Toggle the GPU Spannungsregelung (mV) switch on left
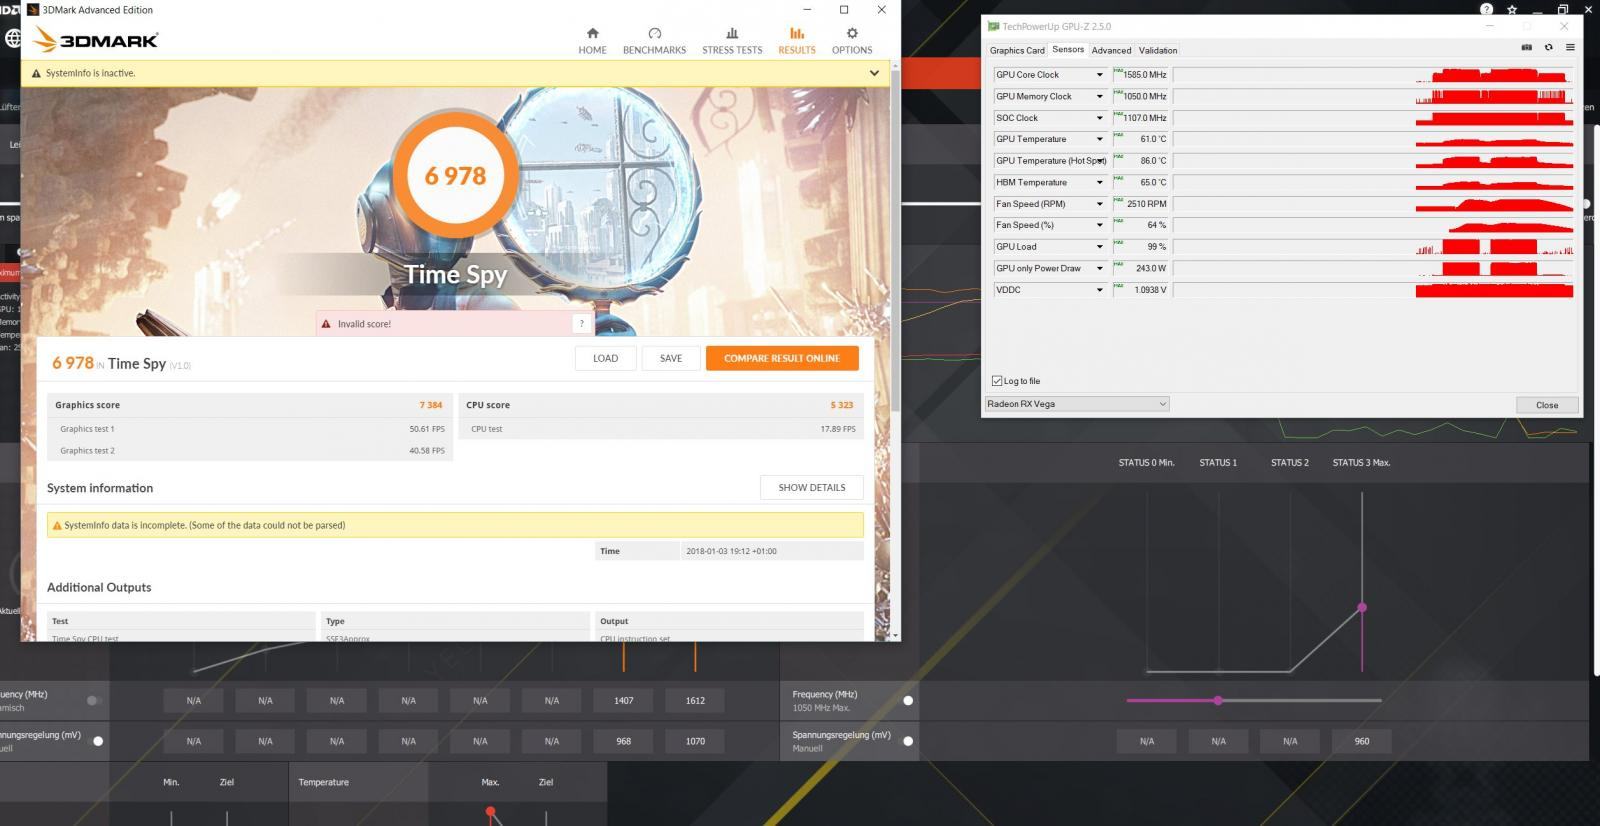This screenshot has width=1600, height=826. coord(98,741)
